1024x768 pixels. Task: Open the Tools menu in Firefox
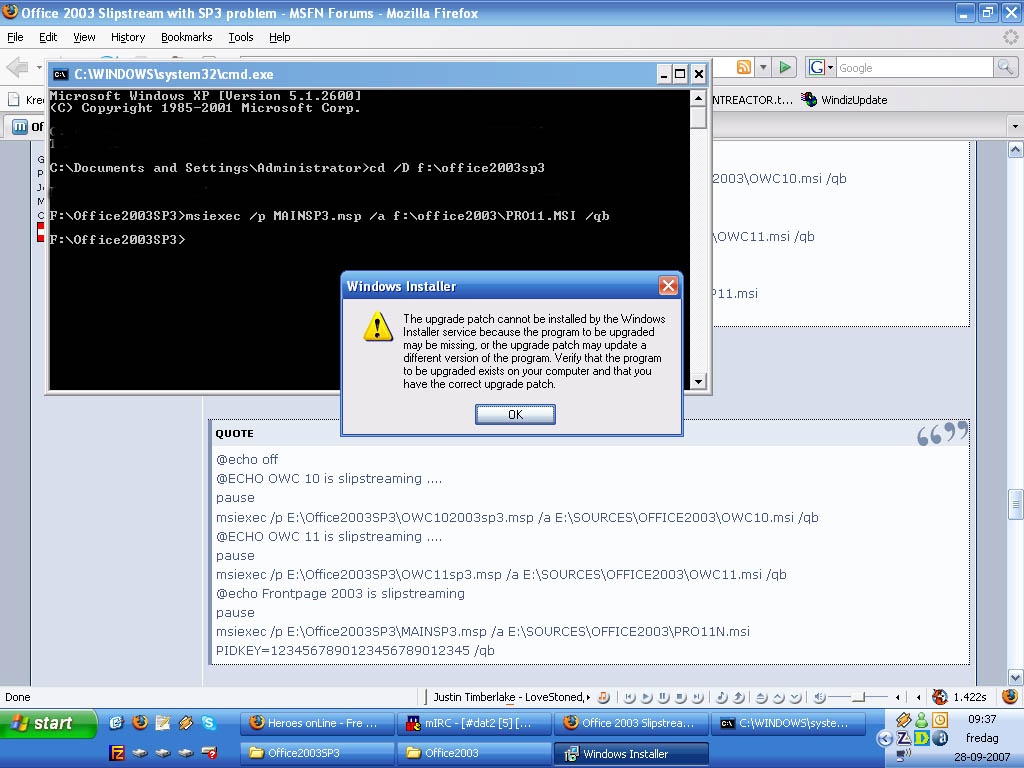click(241, 37)
